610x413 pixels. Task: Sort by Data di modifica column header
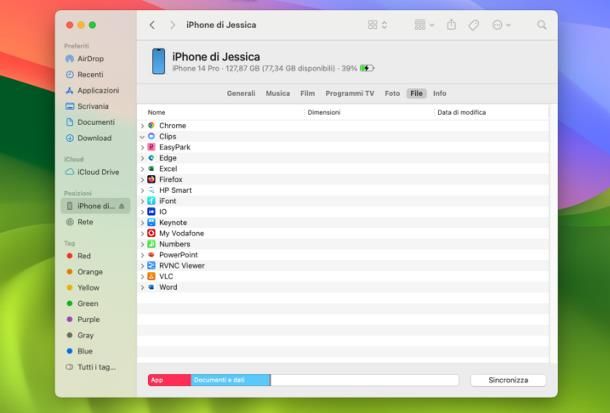coord(461,112)
